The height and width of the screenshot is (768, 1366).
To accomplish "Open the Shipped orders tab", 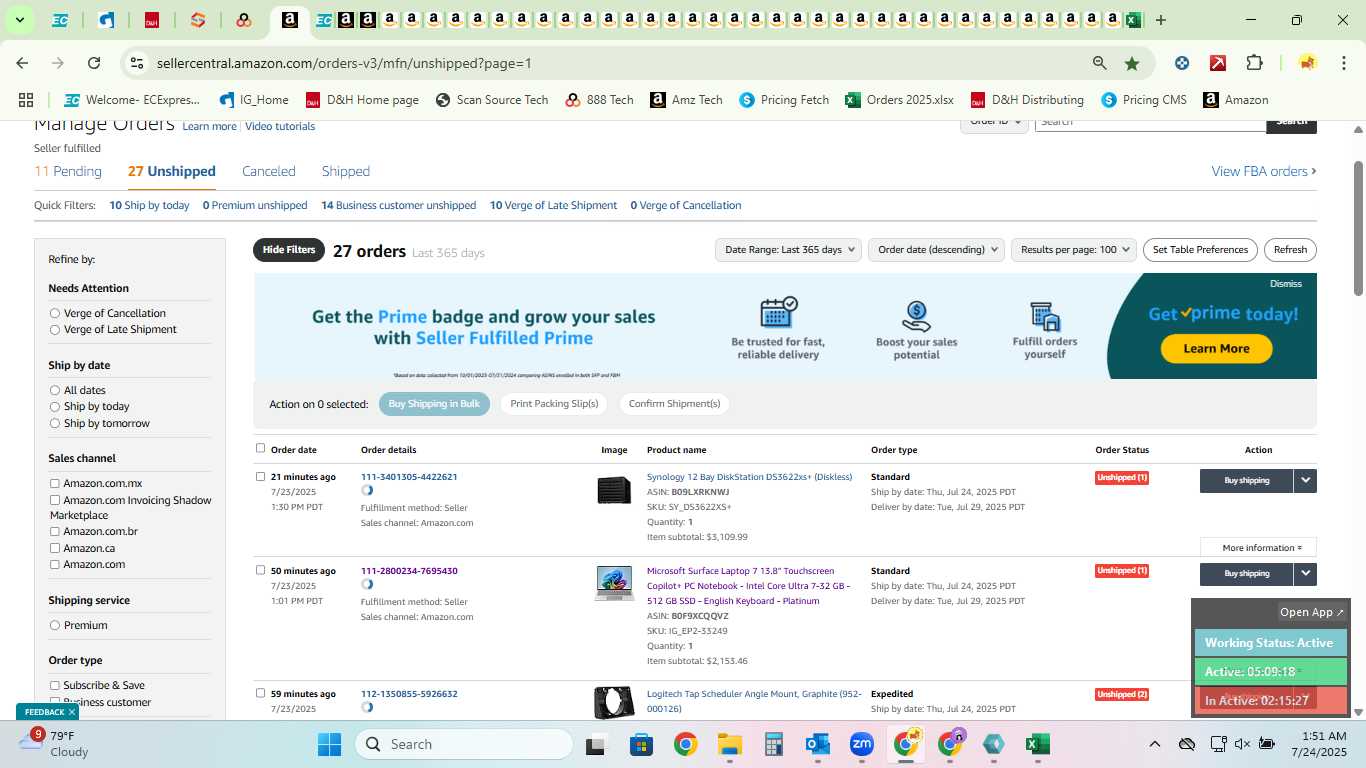I will click(x=346, y=171).
